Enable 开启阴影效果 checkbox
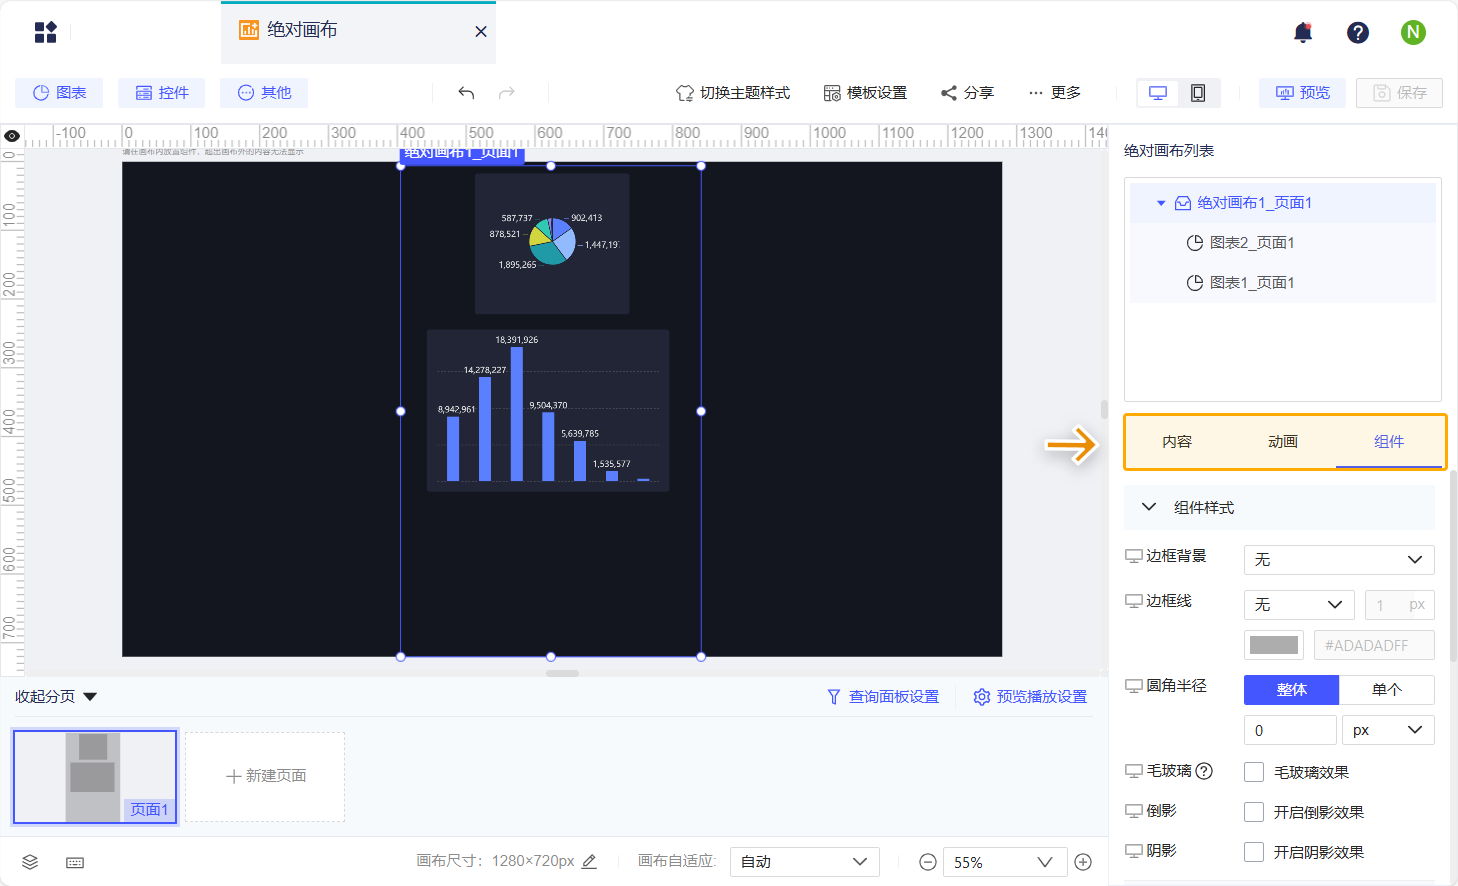The image size is (1458, 886). (1254, 852)
